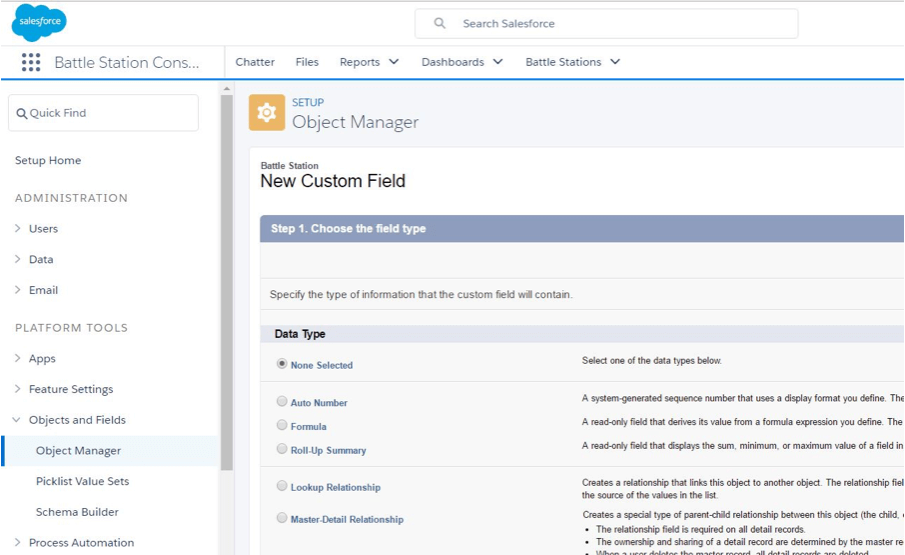This screenshot has height=555, width=905.
Task: Open the Dashboards tab
Action: point(452,62)
